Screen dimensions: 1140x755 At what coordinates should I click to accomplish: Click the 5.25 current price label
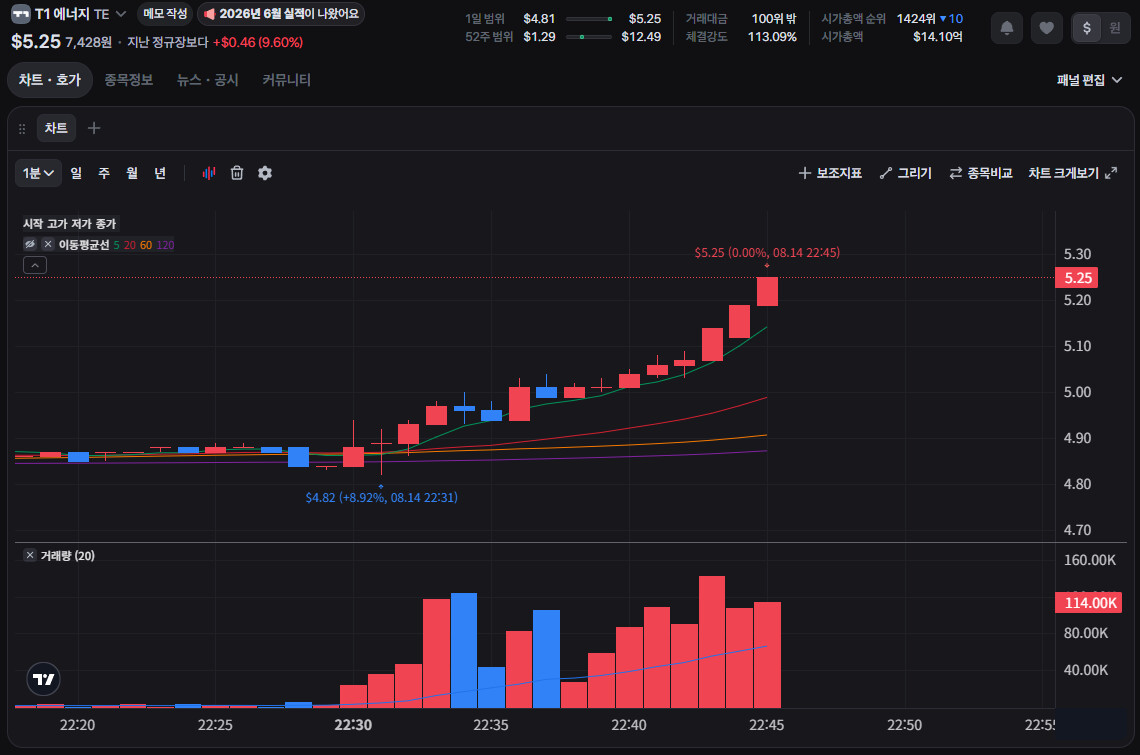[1077, 278]
